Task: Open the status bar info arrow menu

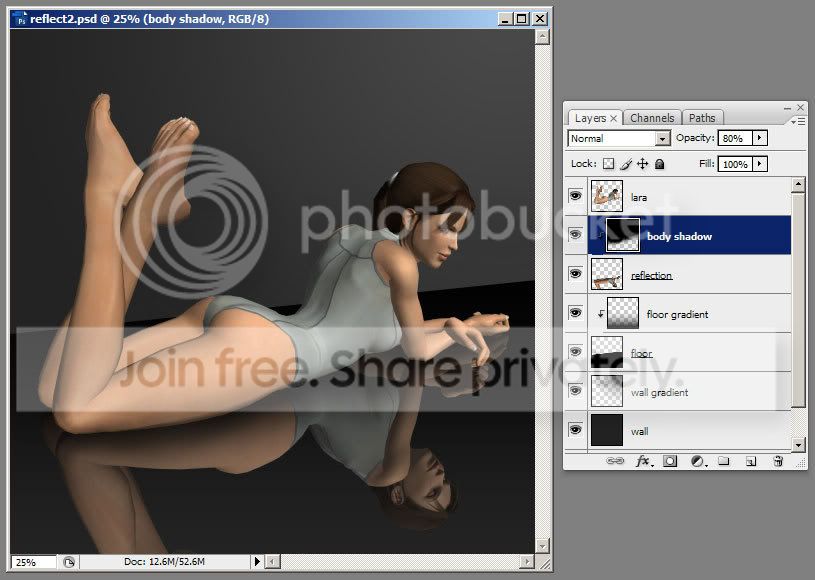Action: click(257, 562)
